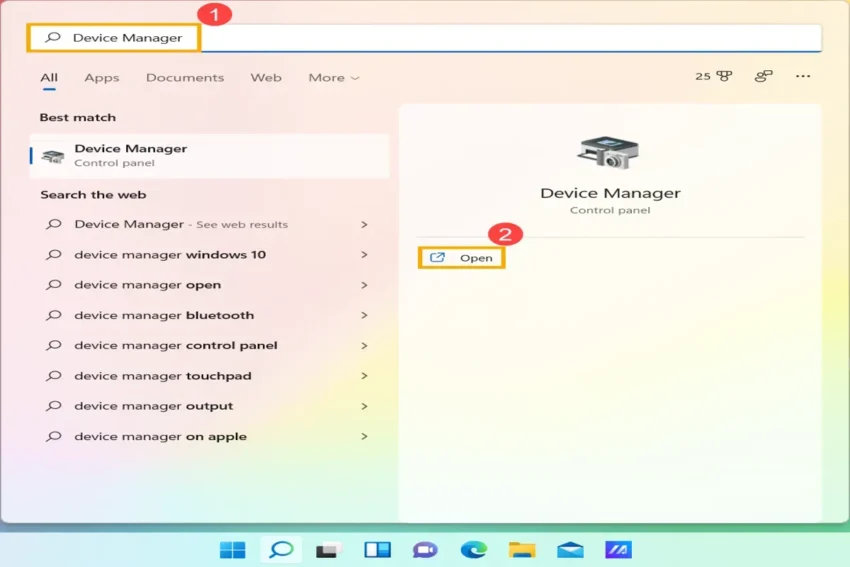Viewport: 850px width, 567px height.
Task: Open Task View from the taskbar
Action: [x=328, y=550]
